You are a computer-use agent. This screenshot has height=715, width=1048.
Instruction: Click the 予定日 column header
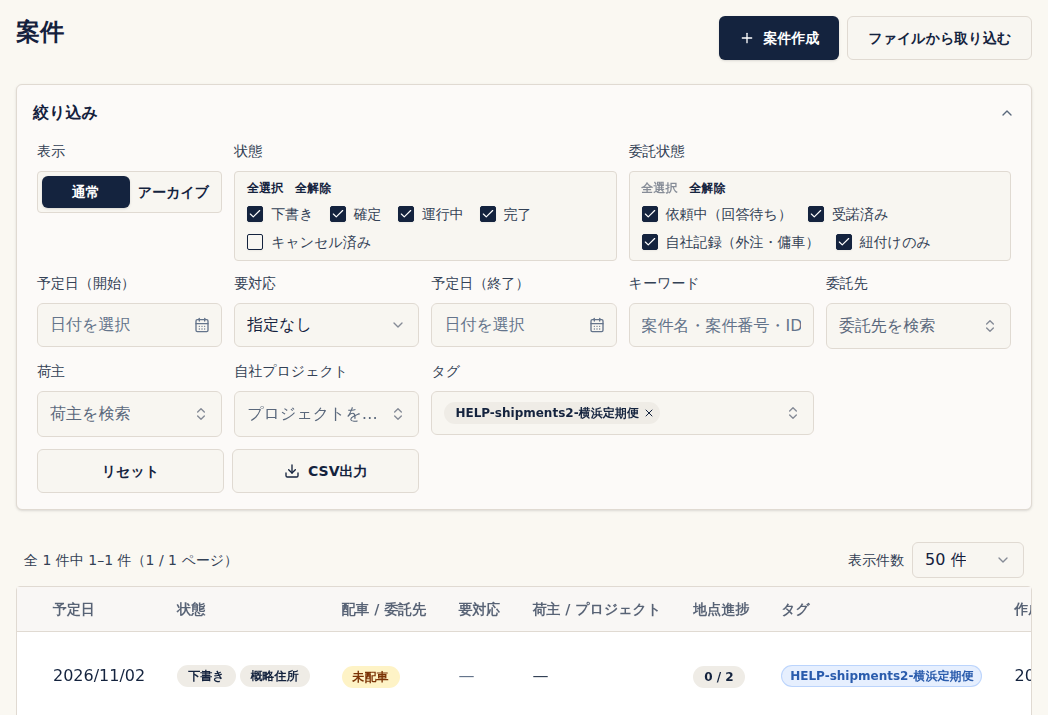pos(74,609)
